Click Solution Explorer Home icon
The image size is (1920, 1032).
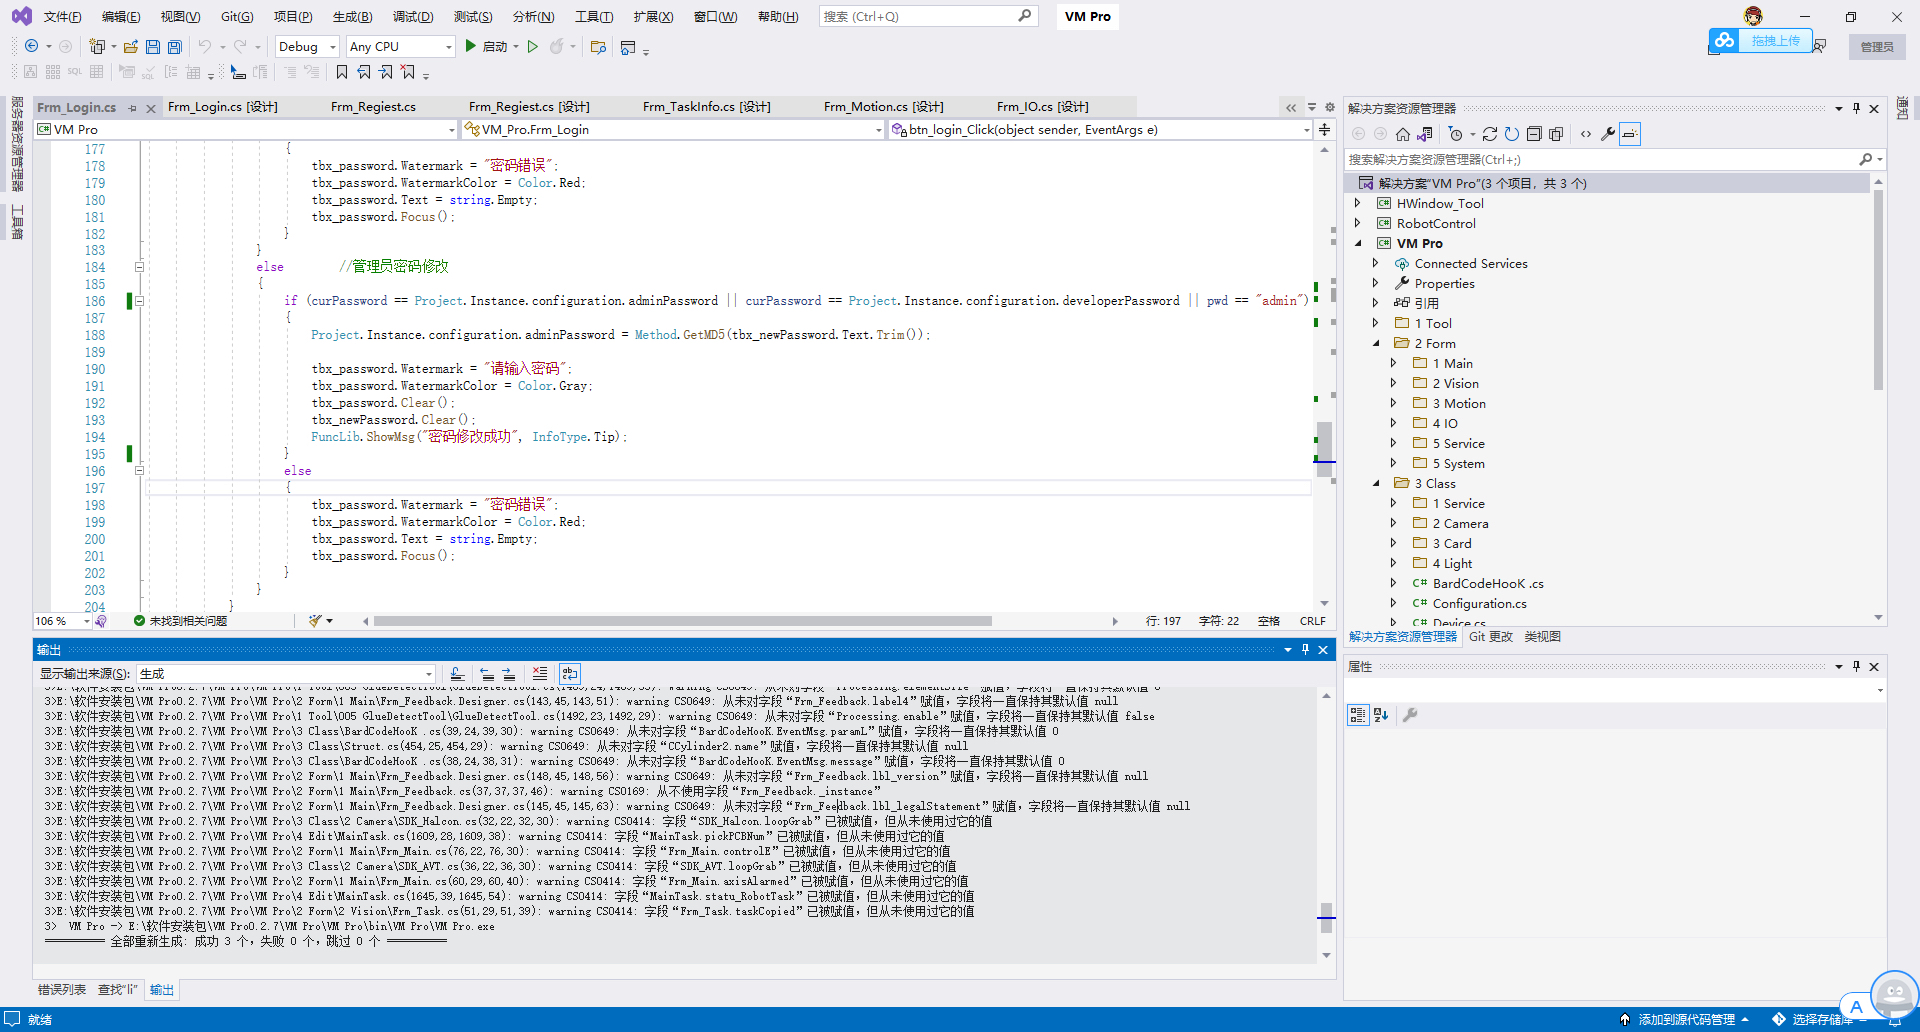coord(1403,134)
